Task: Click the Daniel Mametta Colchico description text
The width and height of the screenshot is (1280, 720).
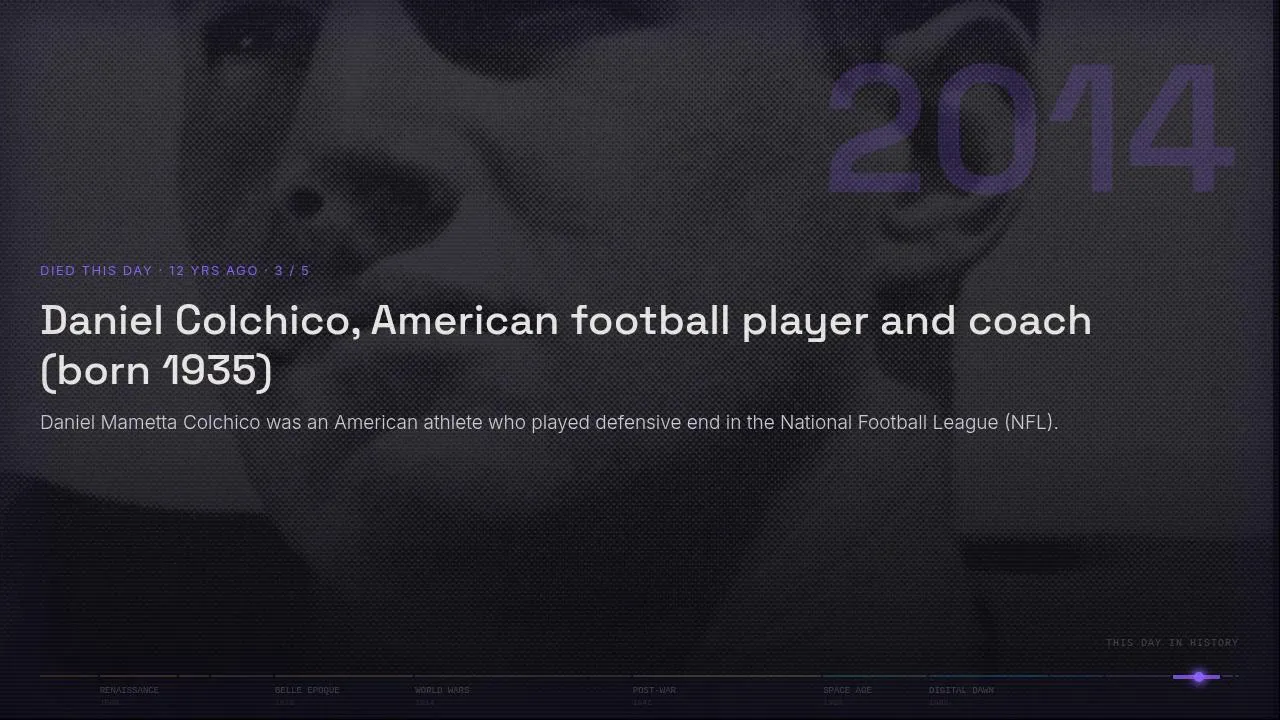Action: click(549, 422)
